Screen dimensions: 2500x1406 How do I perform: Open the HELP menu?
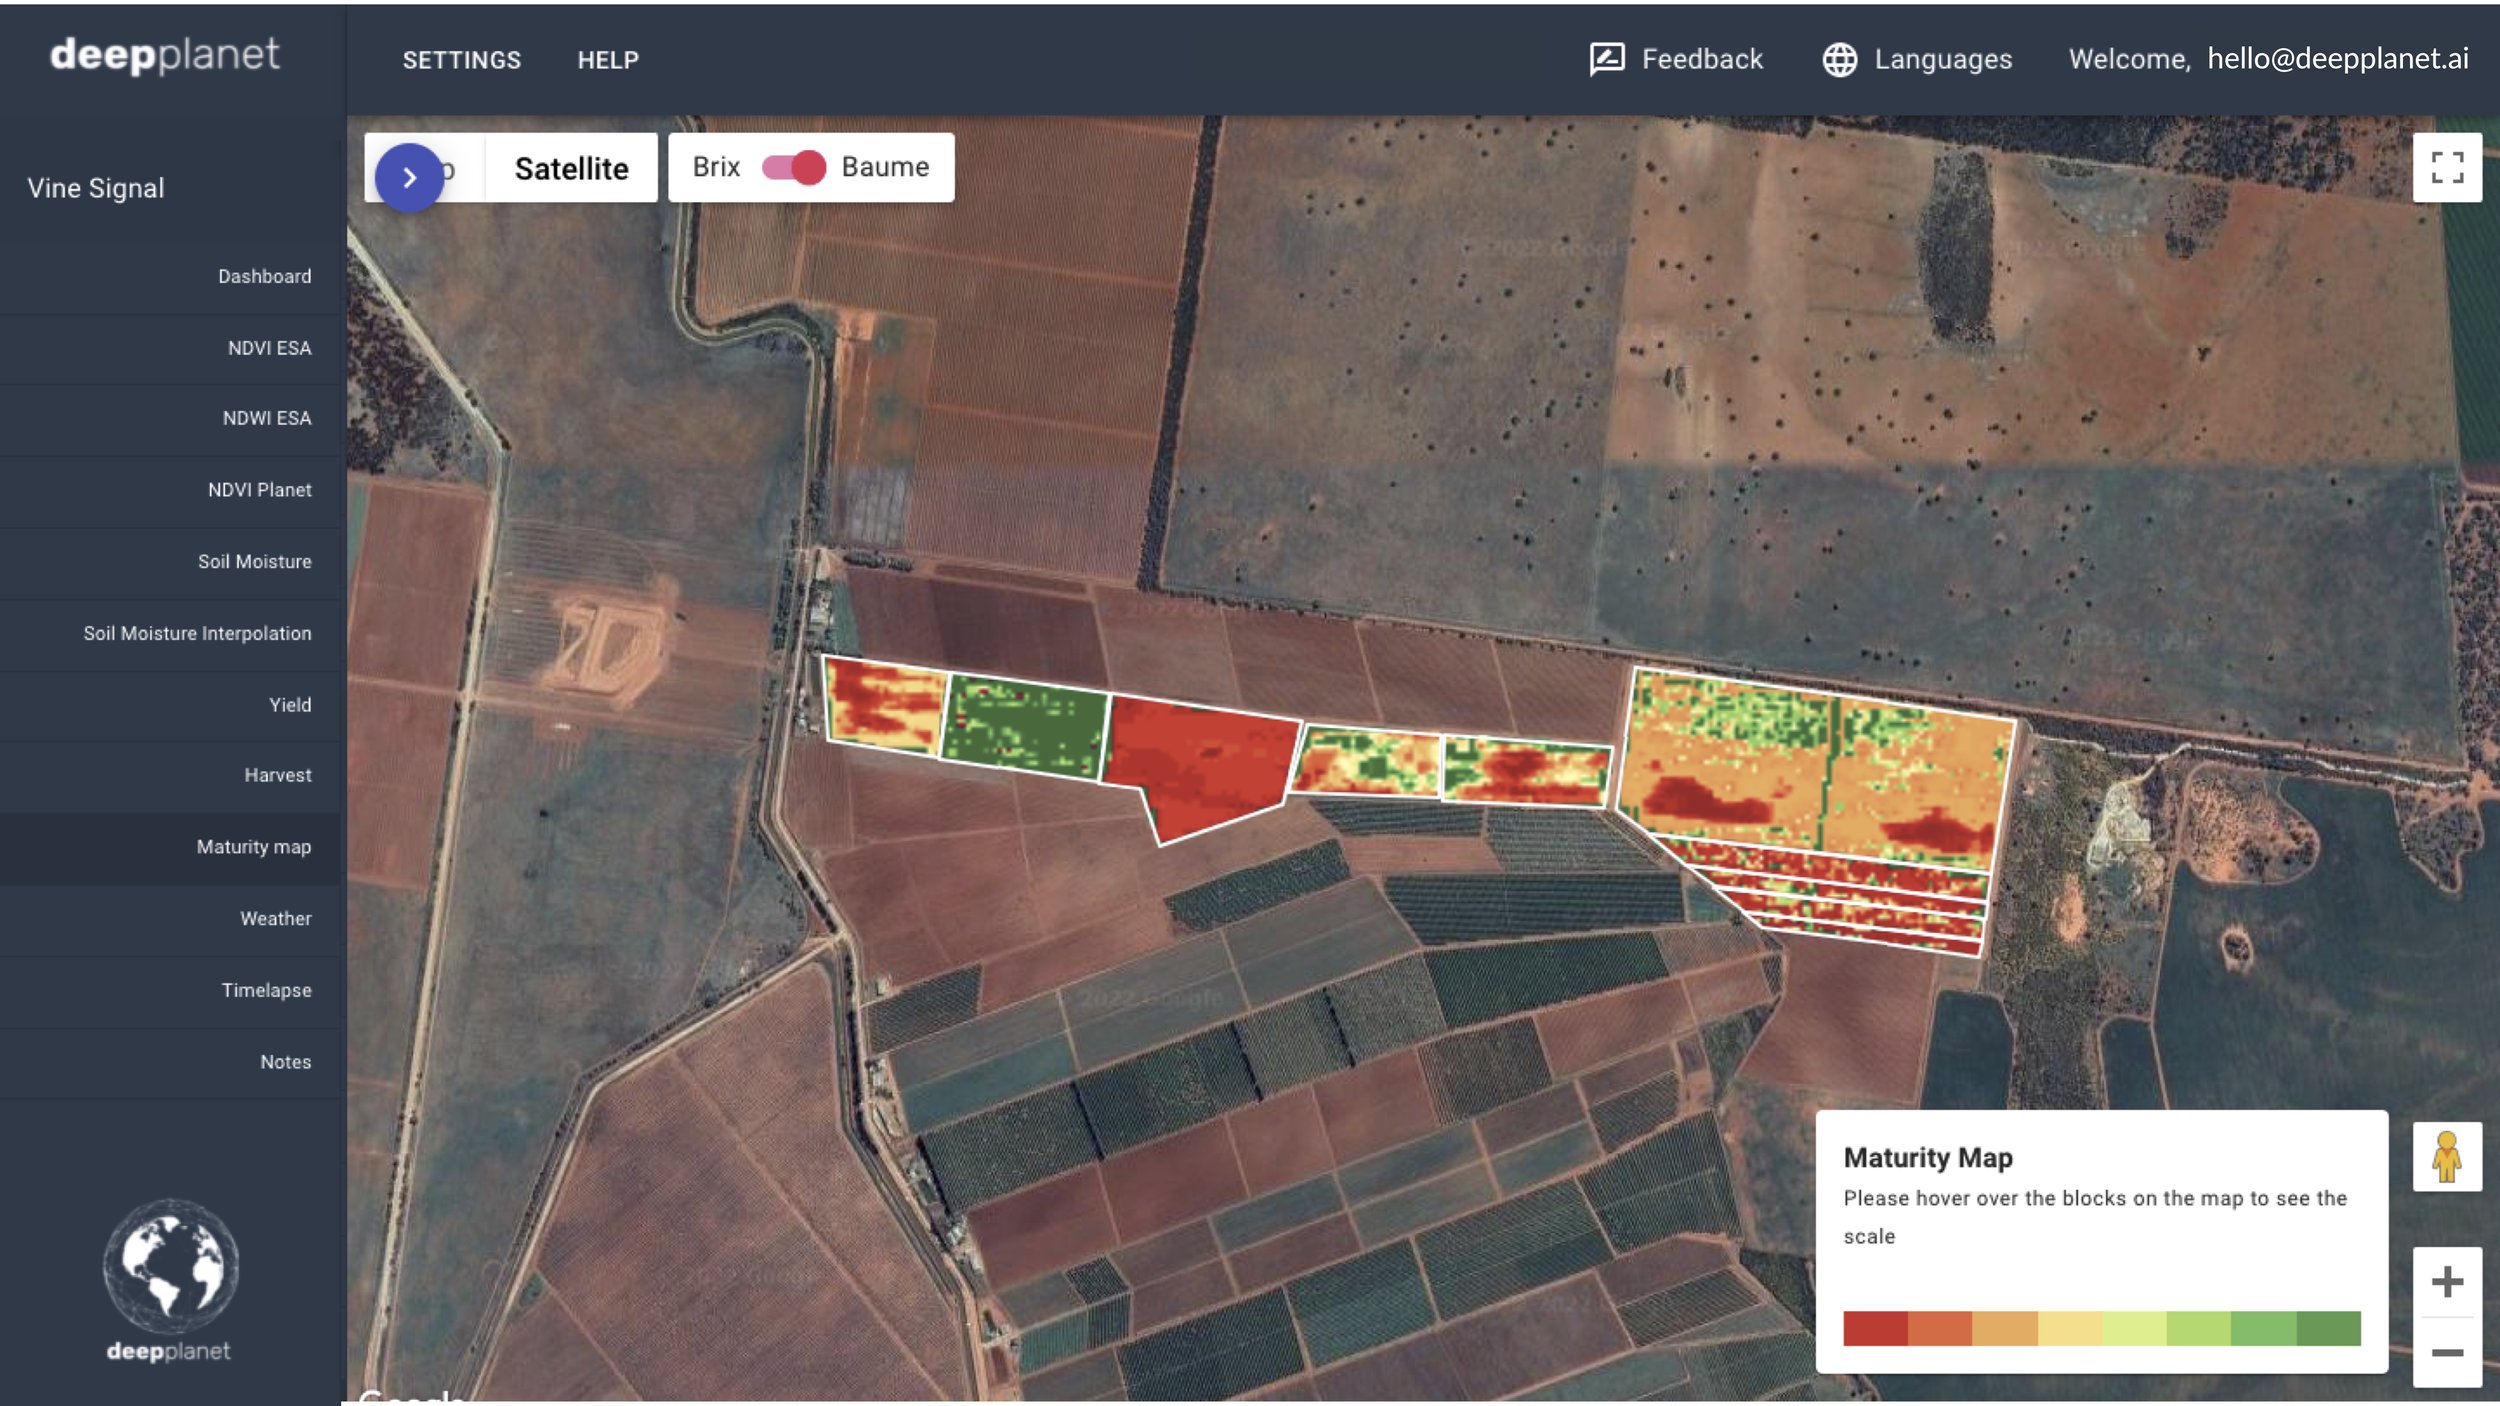607,59
